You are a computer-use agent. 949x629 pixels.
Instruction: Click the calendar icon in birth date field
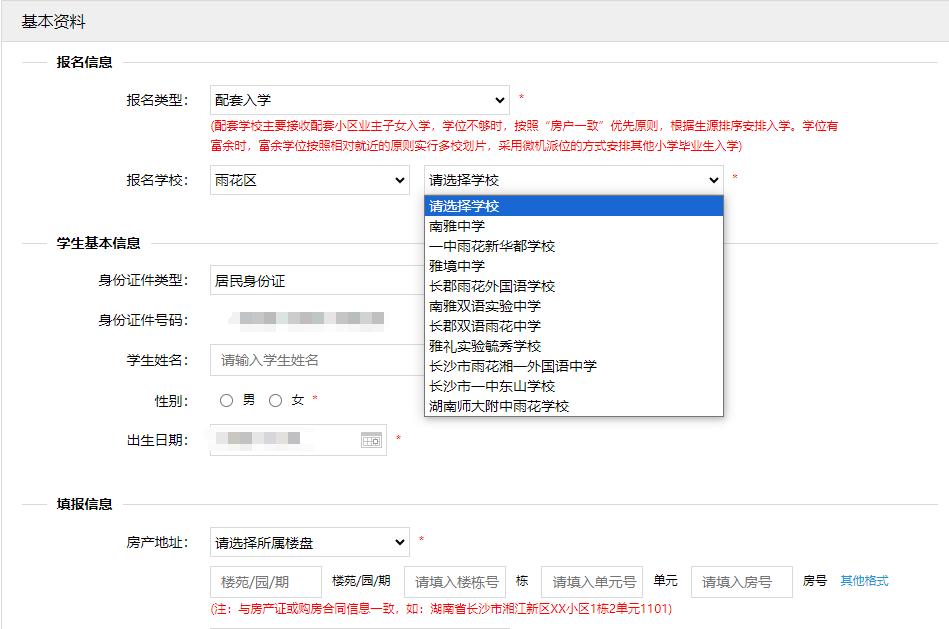(371, 440)
